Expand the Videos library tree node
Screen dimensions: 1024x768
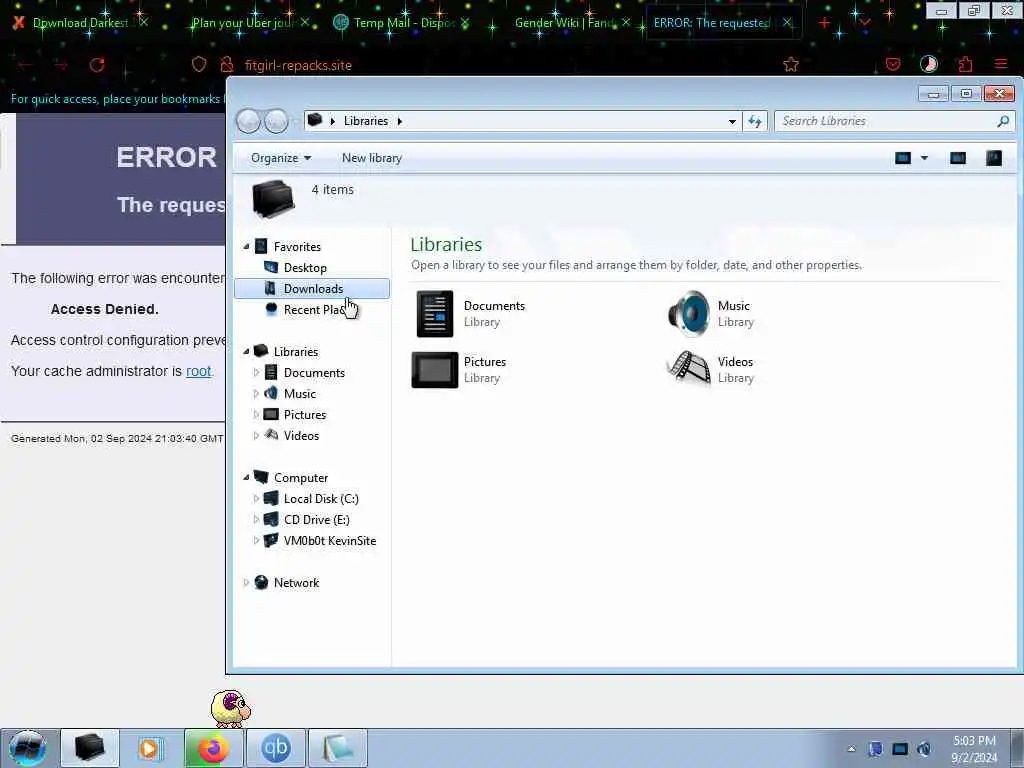(256, 436)
